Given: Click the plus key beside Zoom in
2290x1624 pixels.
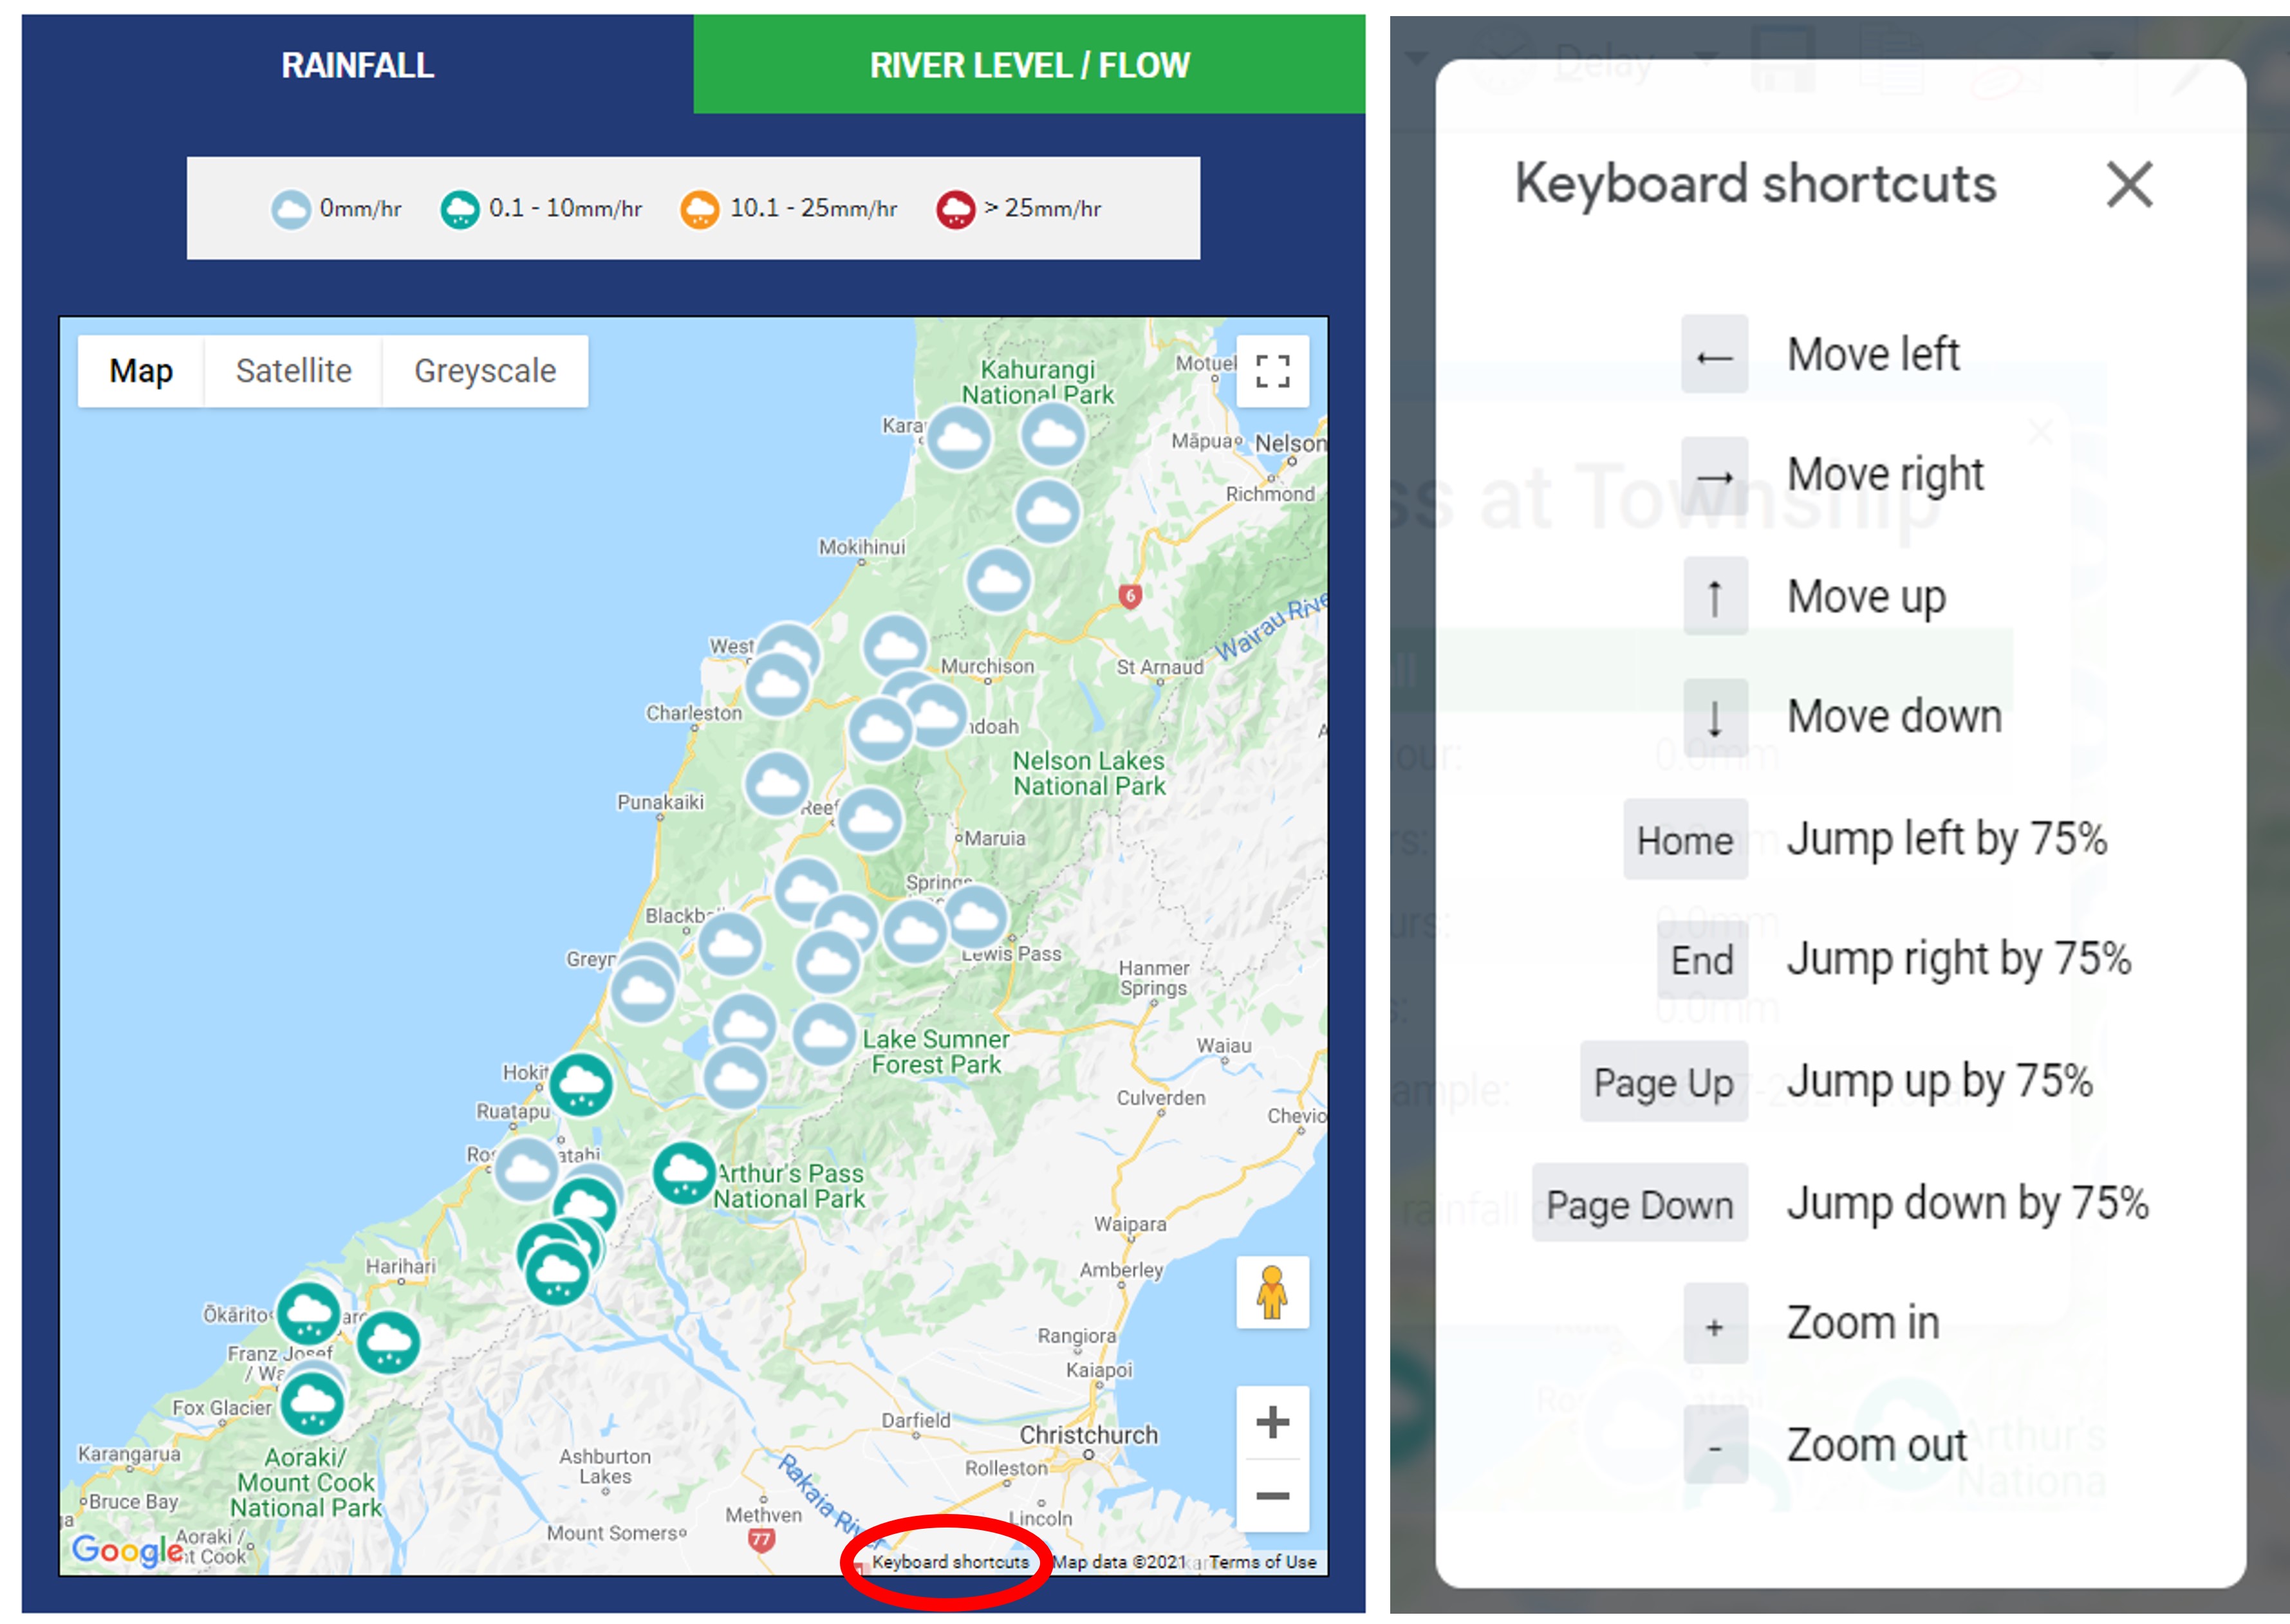Looking at the screenshot, I should click(x=1715, y=1324).
